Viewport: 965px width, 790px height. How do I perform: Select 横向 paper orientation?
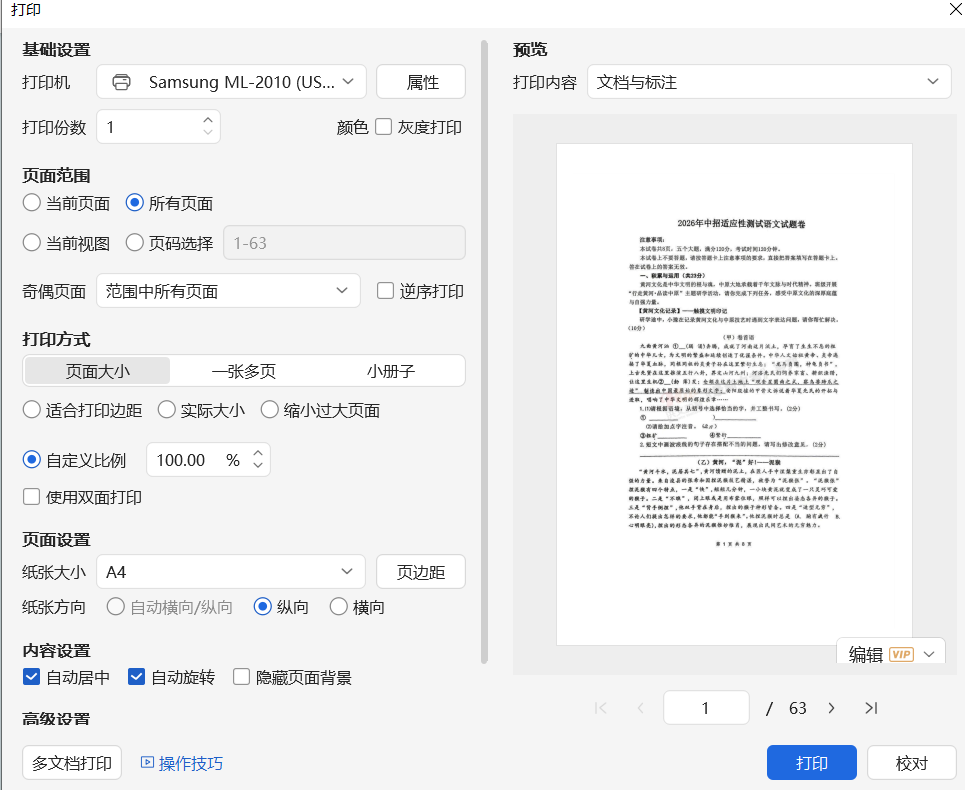coord(338,607)
